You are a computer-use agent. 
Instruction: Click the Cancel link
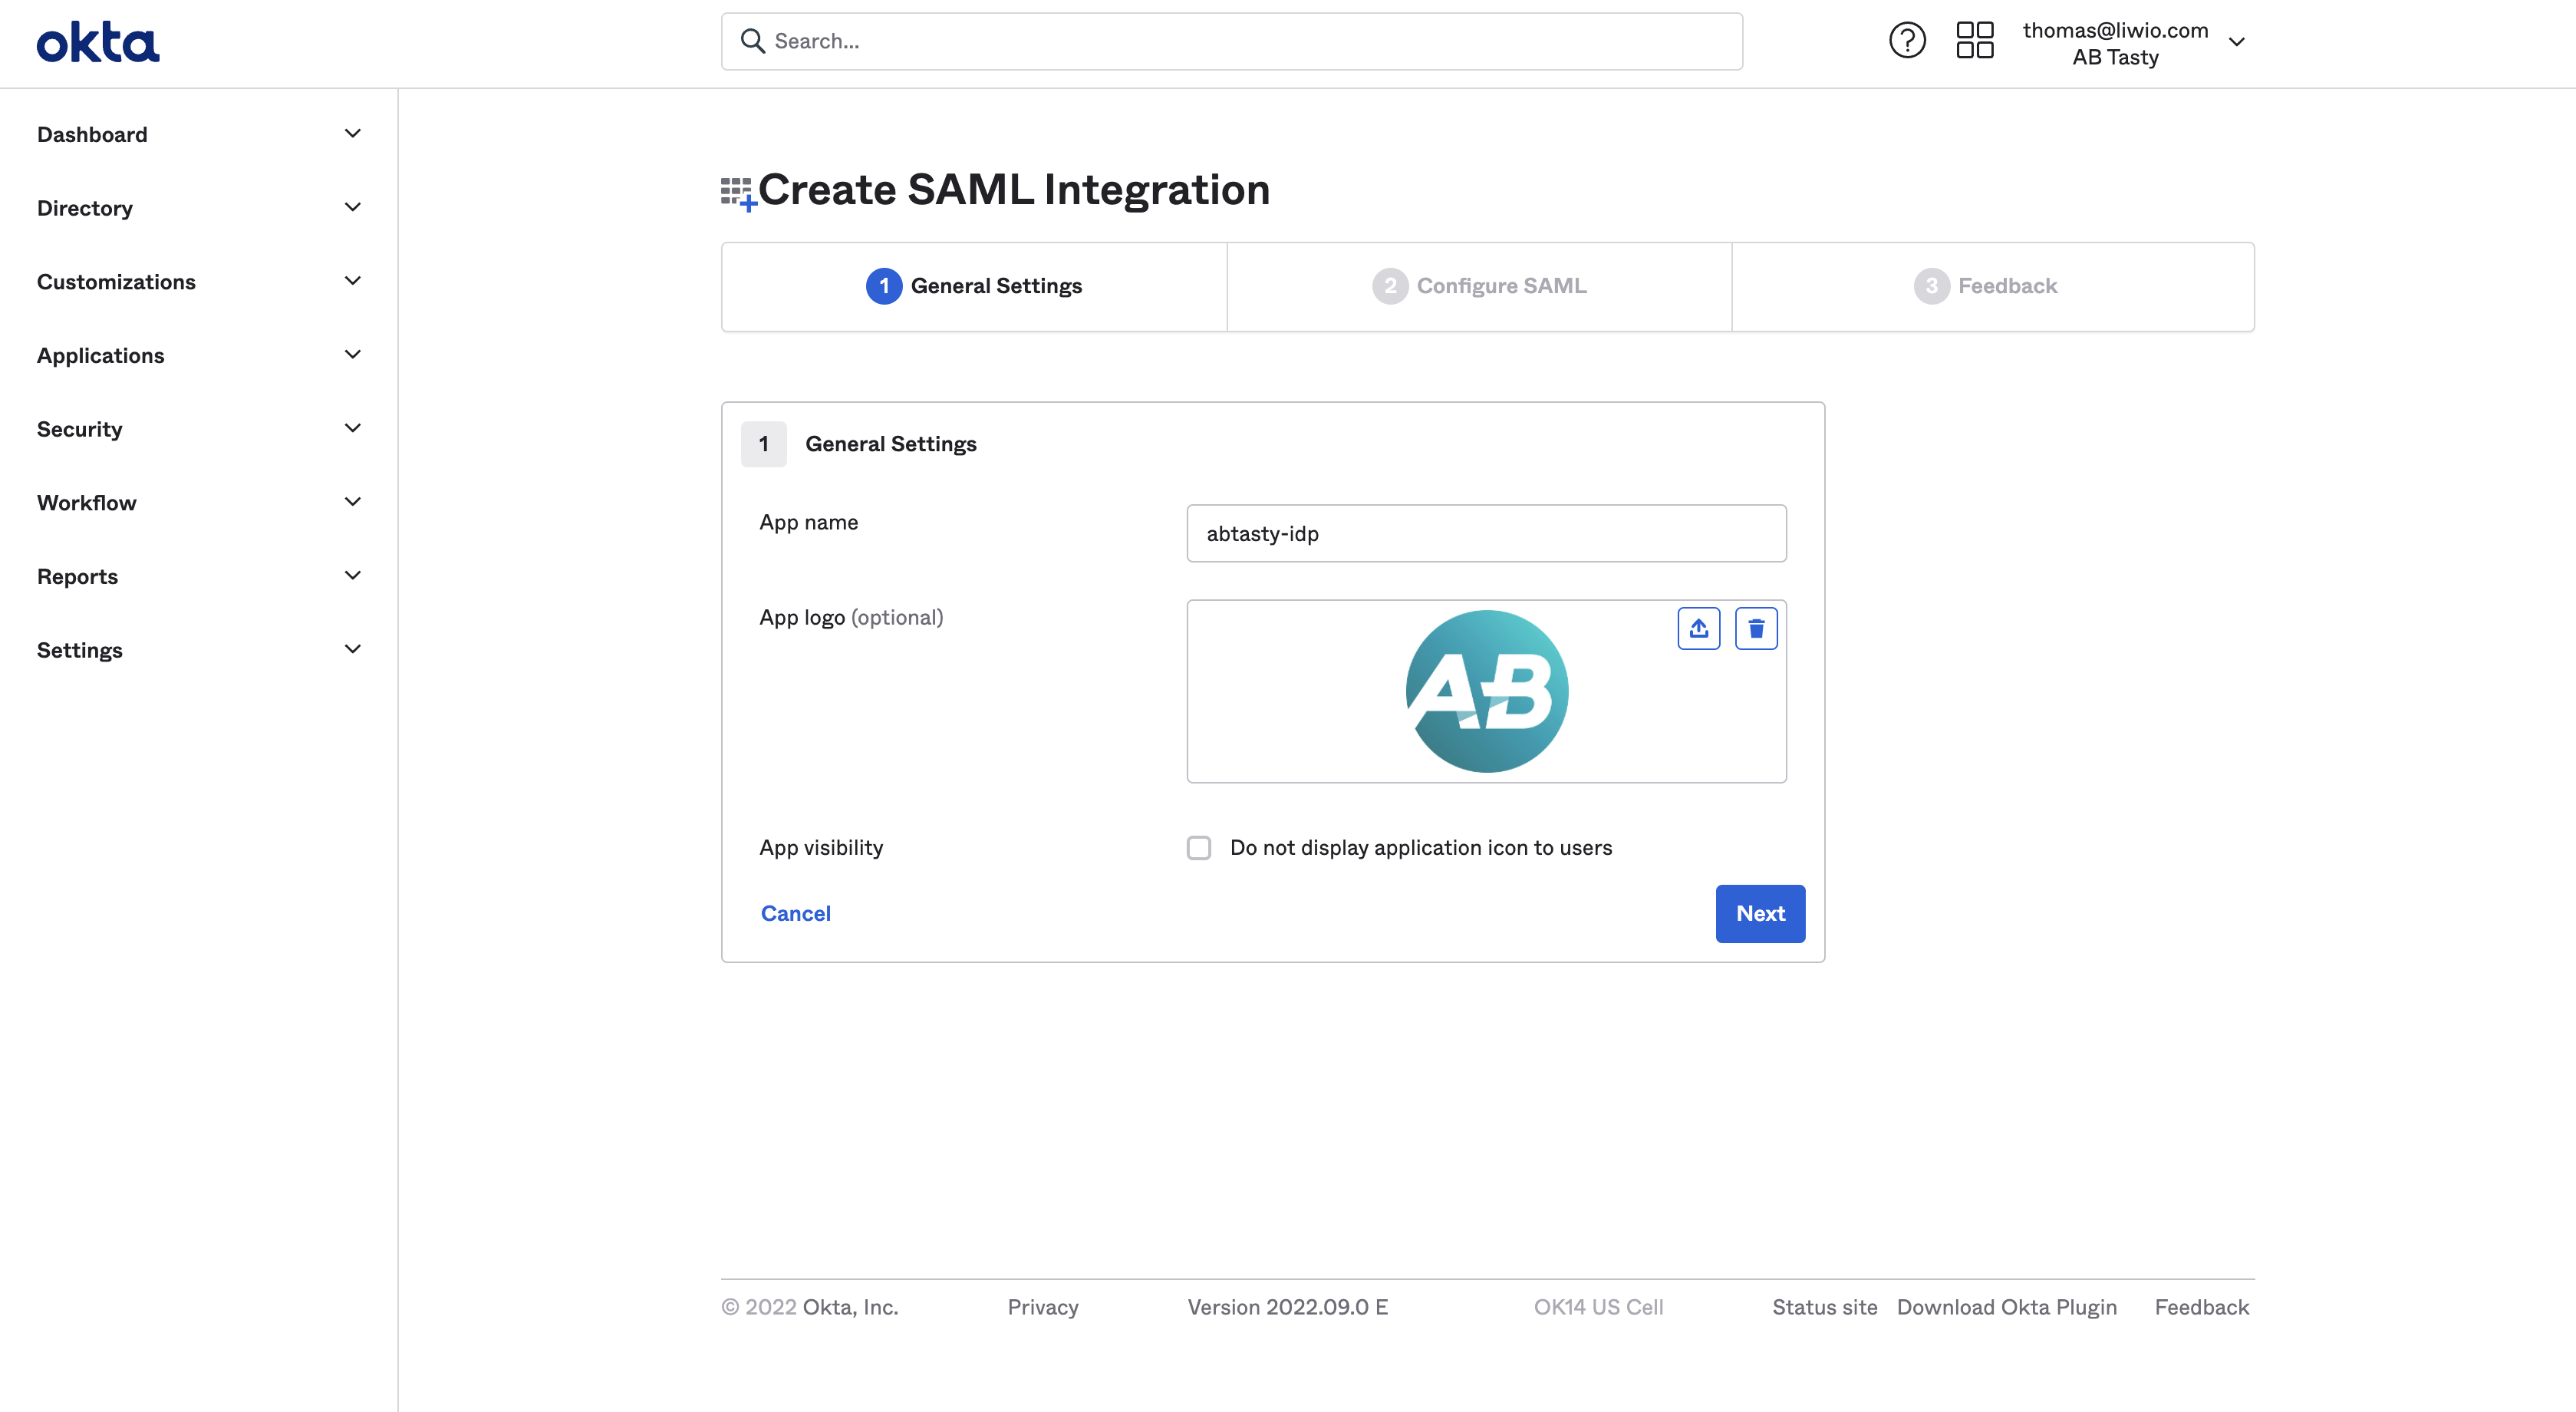tap(795, 913)
